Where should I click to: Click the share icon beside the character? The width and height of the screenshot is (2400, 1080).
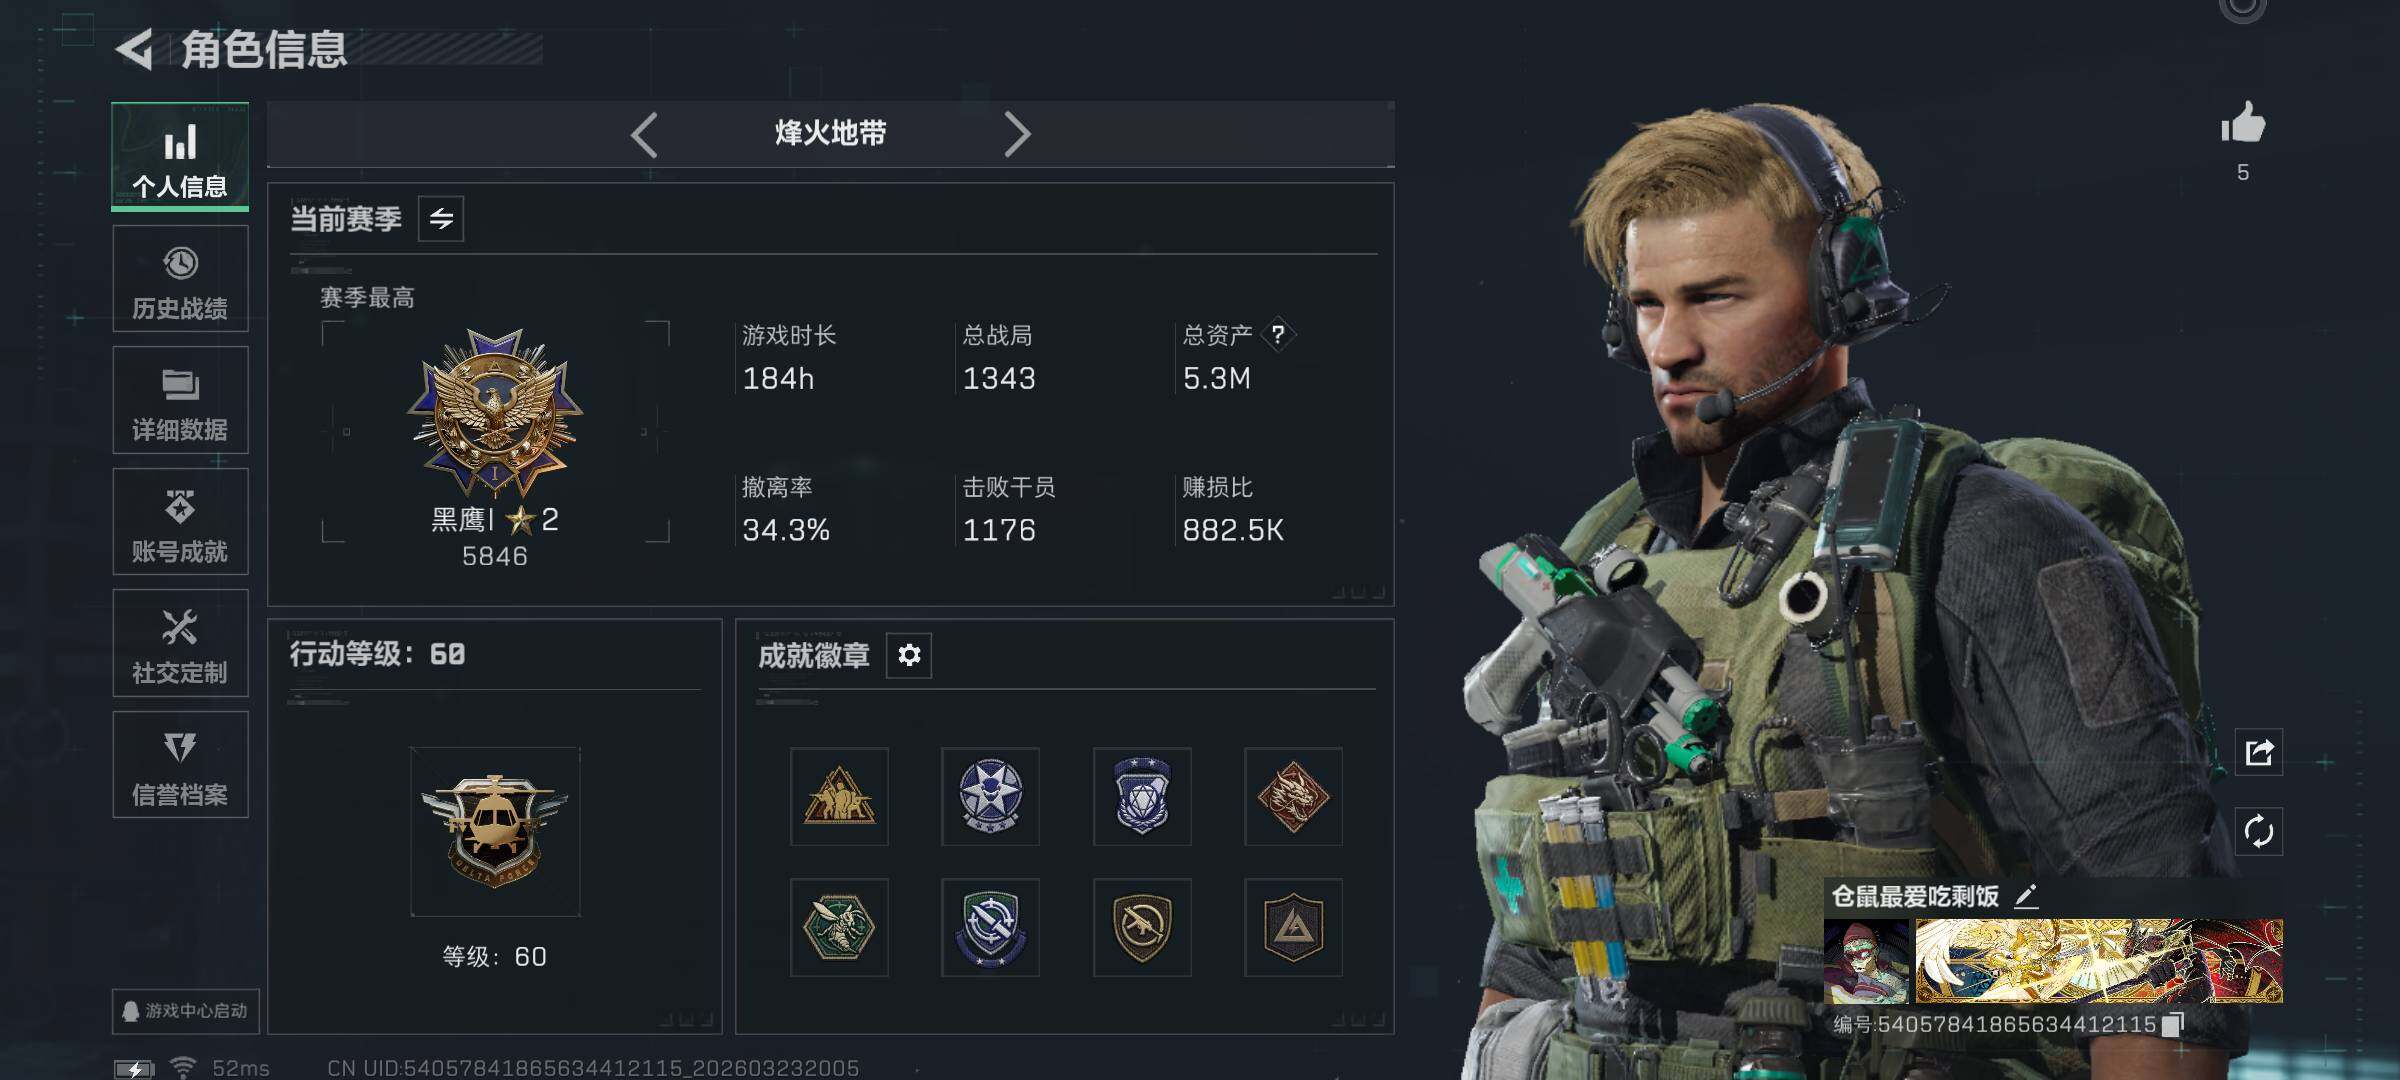click(x=2259, y=752)
